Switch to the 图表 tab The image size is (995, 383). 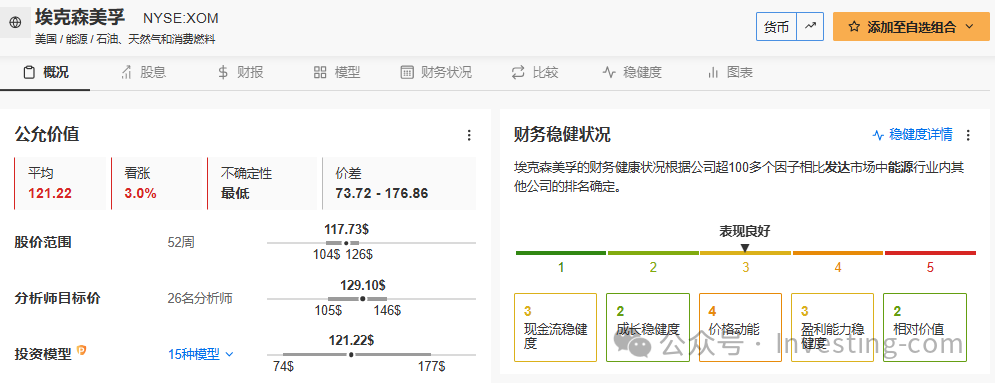coord(730,72)
